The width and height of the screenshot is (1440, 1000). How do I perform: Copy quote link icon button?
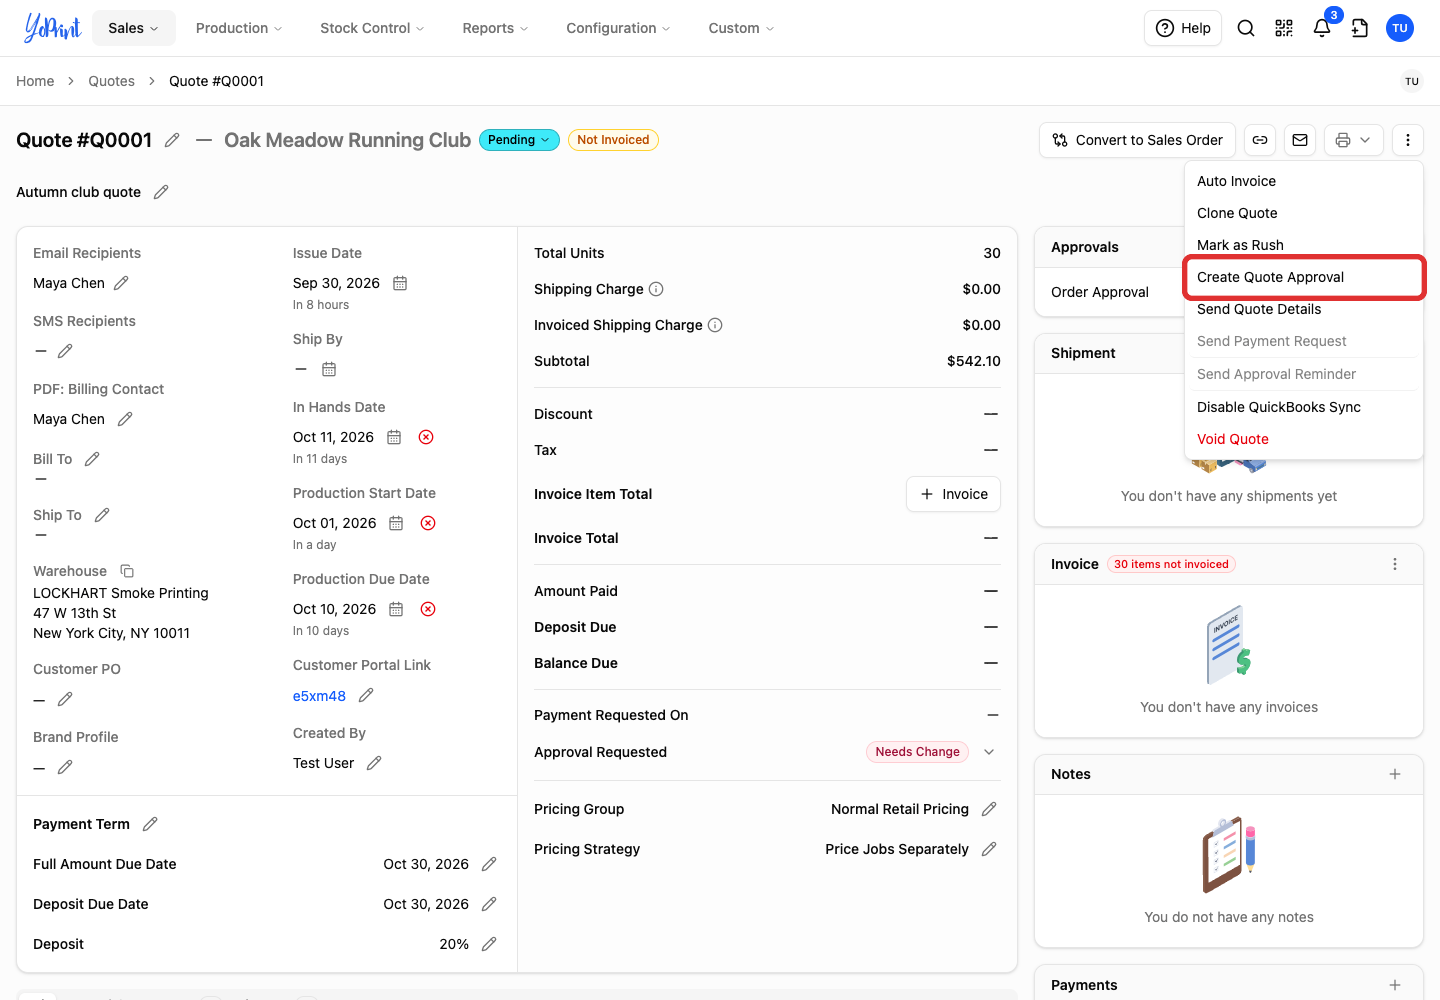coord(1260,140)
